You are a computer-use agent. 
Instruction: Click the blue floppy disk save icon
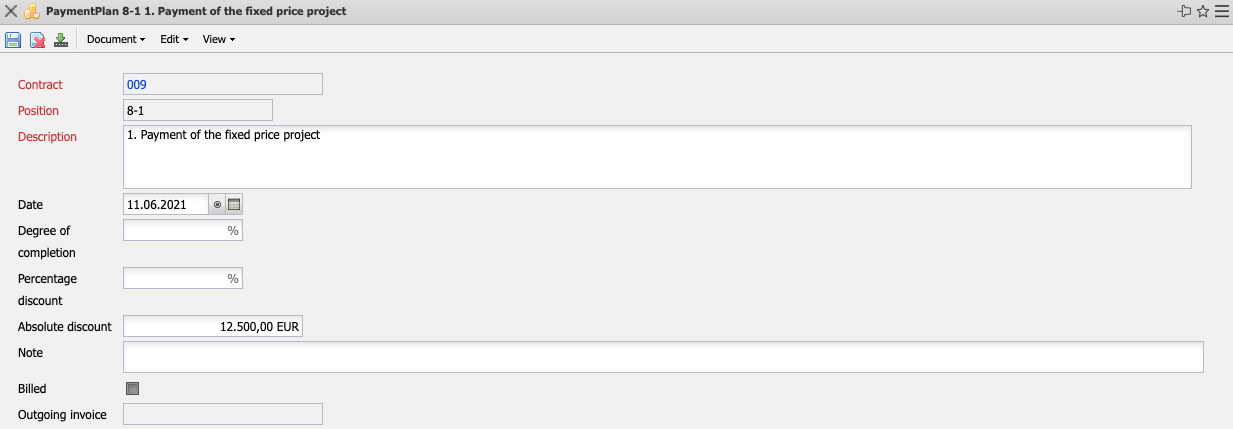[x=13, y=40]
